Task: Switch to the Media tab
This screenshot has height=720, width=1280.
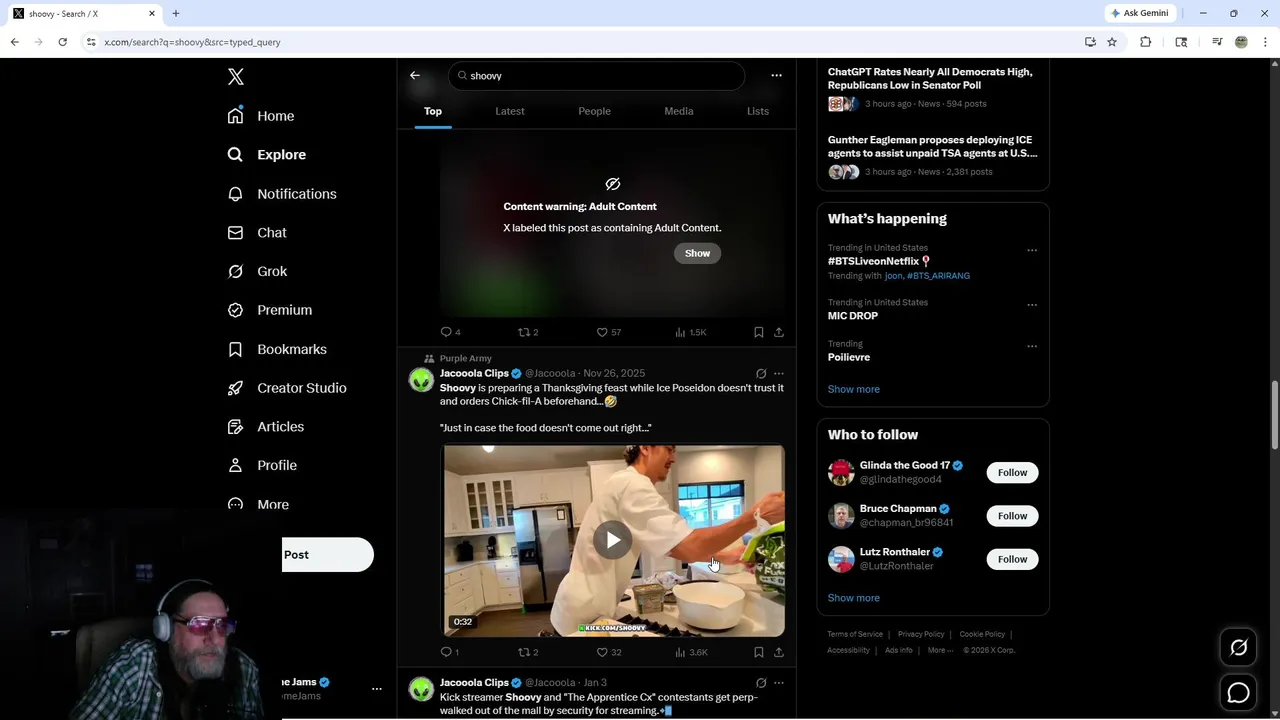Action: pos(679,111)
